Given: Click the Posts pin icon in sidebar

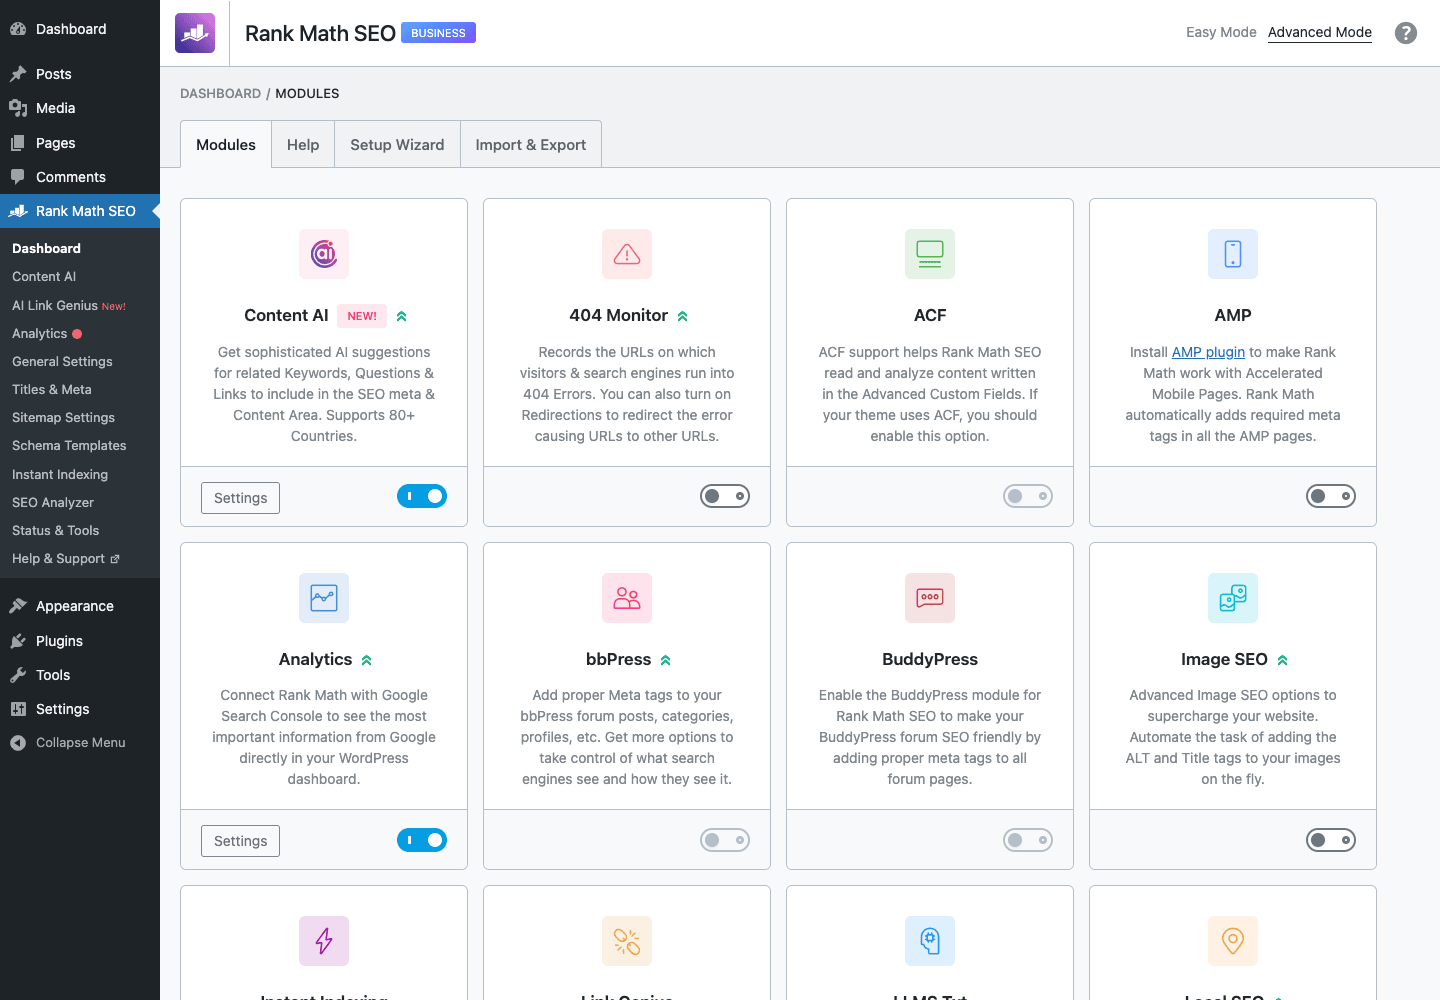Looking at the screenshot, I should pyautogui.click(x=18, y=74).
